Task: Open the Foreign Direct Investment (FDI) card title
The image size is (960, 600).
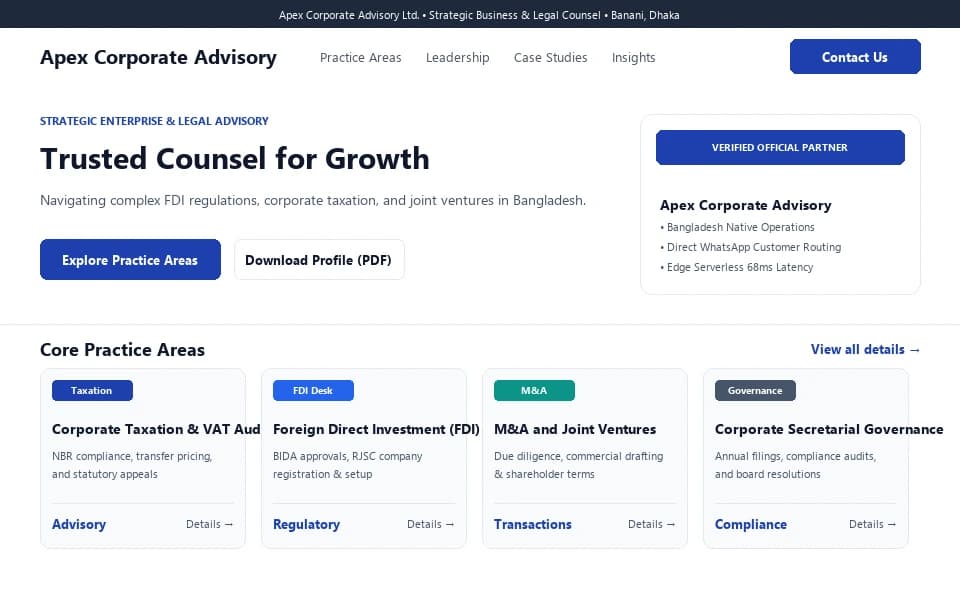Action: point(376,429)
